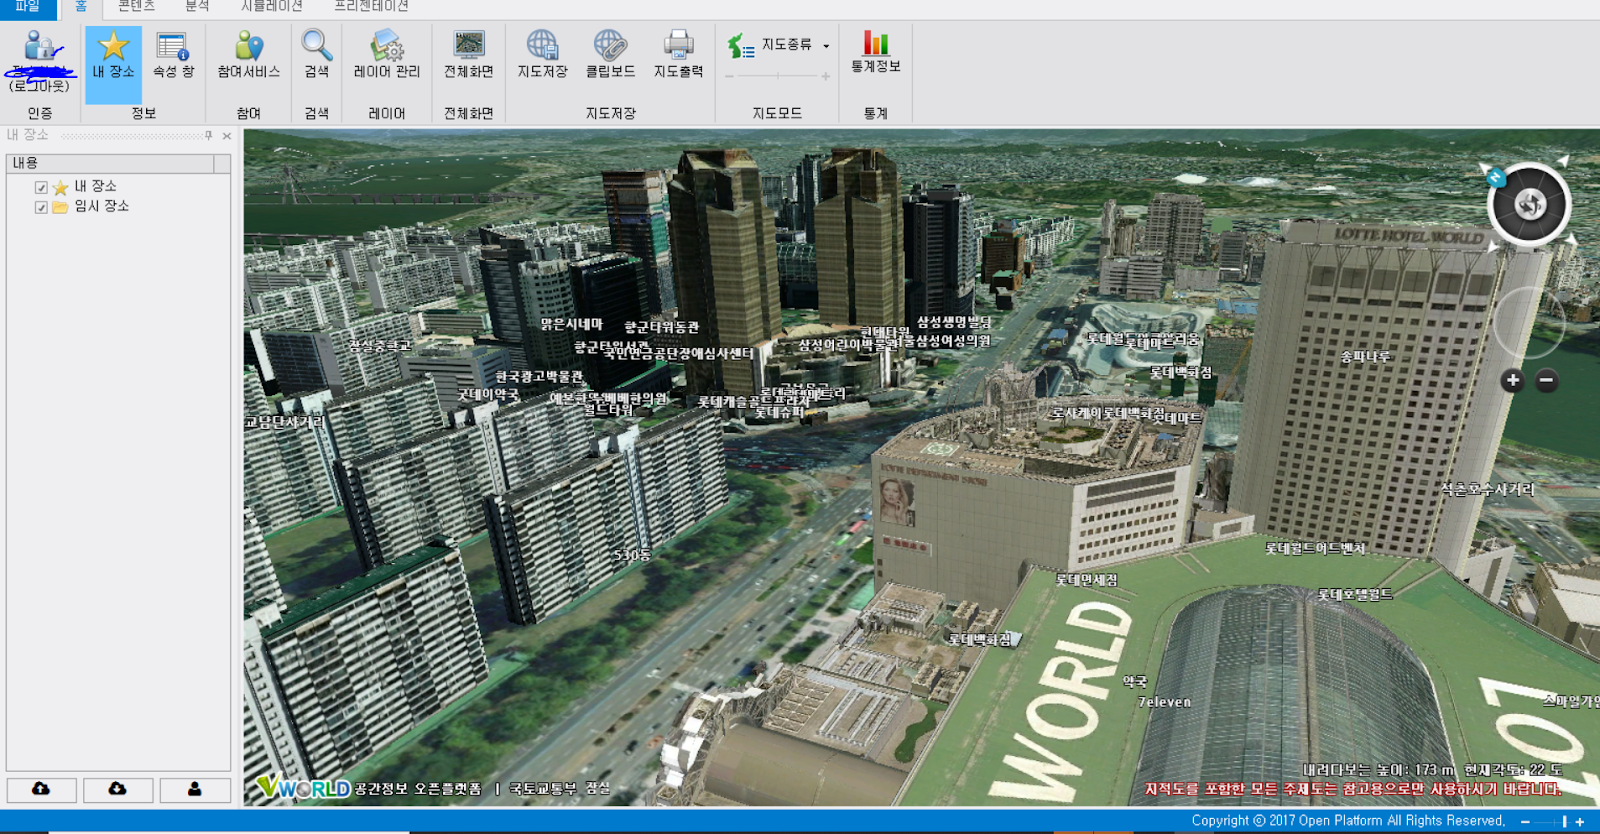The width and height of the screenshot is (1600, 834).
Task: Switch to the 프리젠테이션 ribbon tab
Action: [371, 7]
